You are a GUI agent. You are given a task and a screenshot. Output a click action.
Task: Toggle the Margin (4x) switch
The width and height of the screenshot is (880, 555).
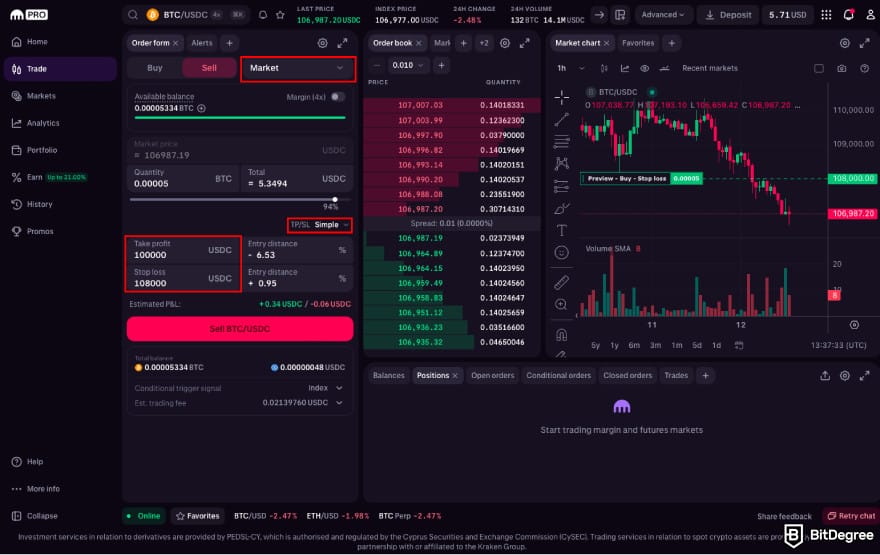click(x=337, y=97)
